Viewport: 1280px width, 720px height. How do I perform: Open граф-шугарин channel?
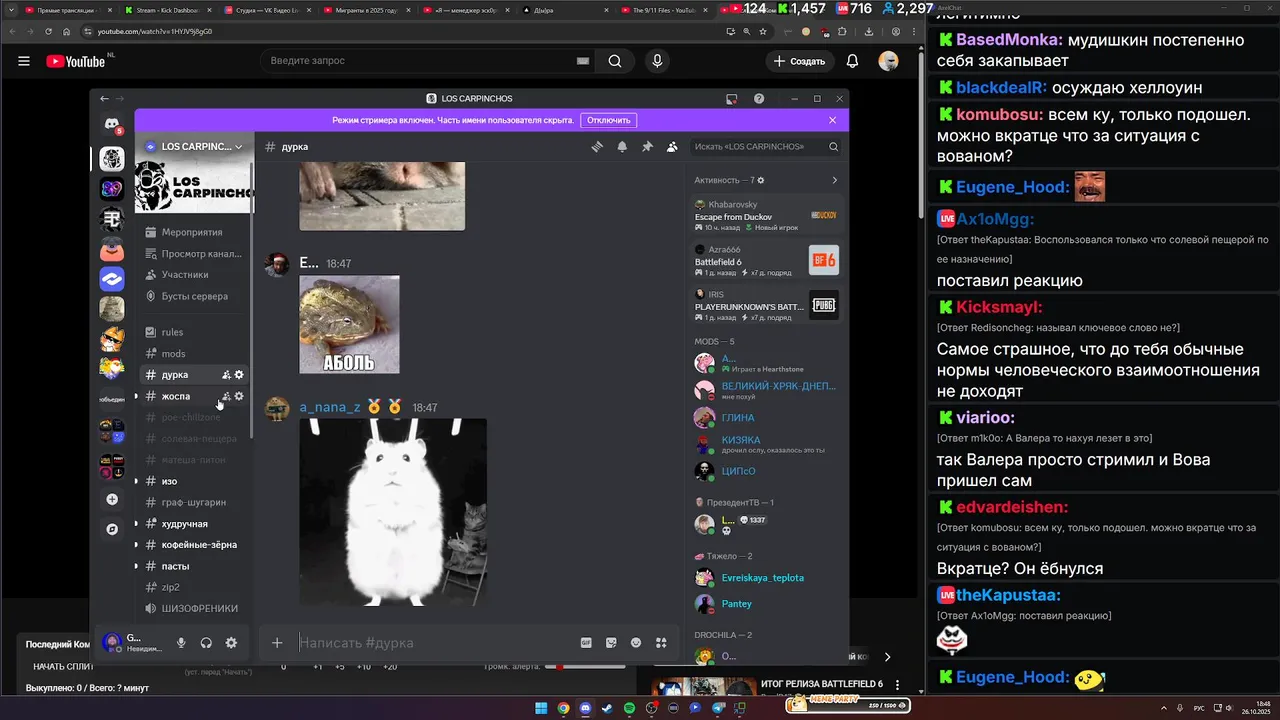pyautogui.click(x=193, y=502)
